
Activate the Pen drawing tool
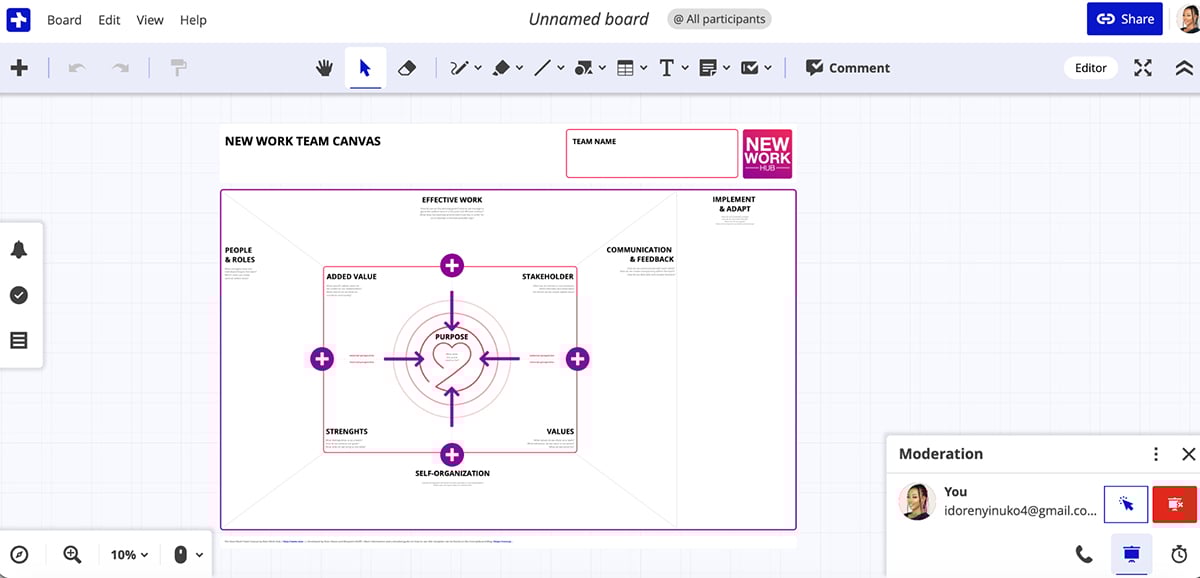point(460,67)
